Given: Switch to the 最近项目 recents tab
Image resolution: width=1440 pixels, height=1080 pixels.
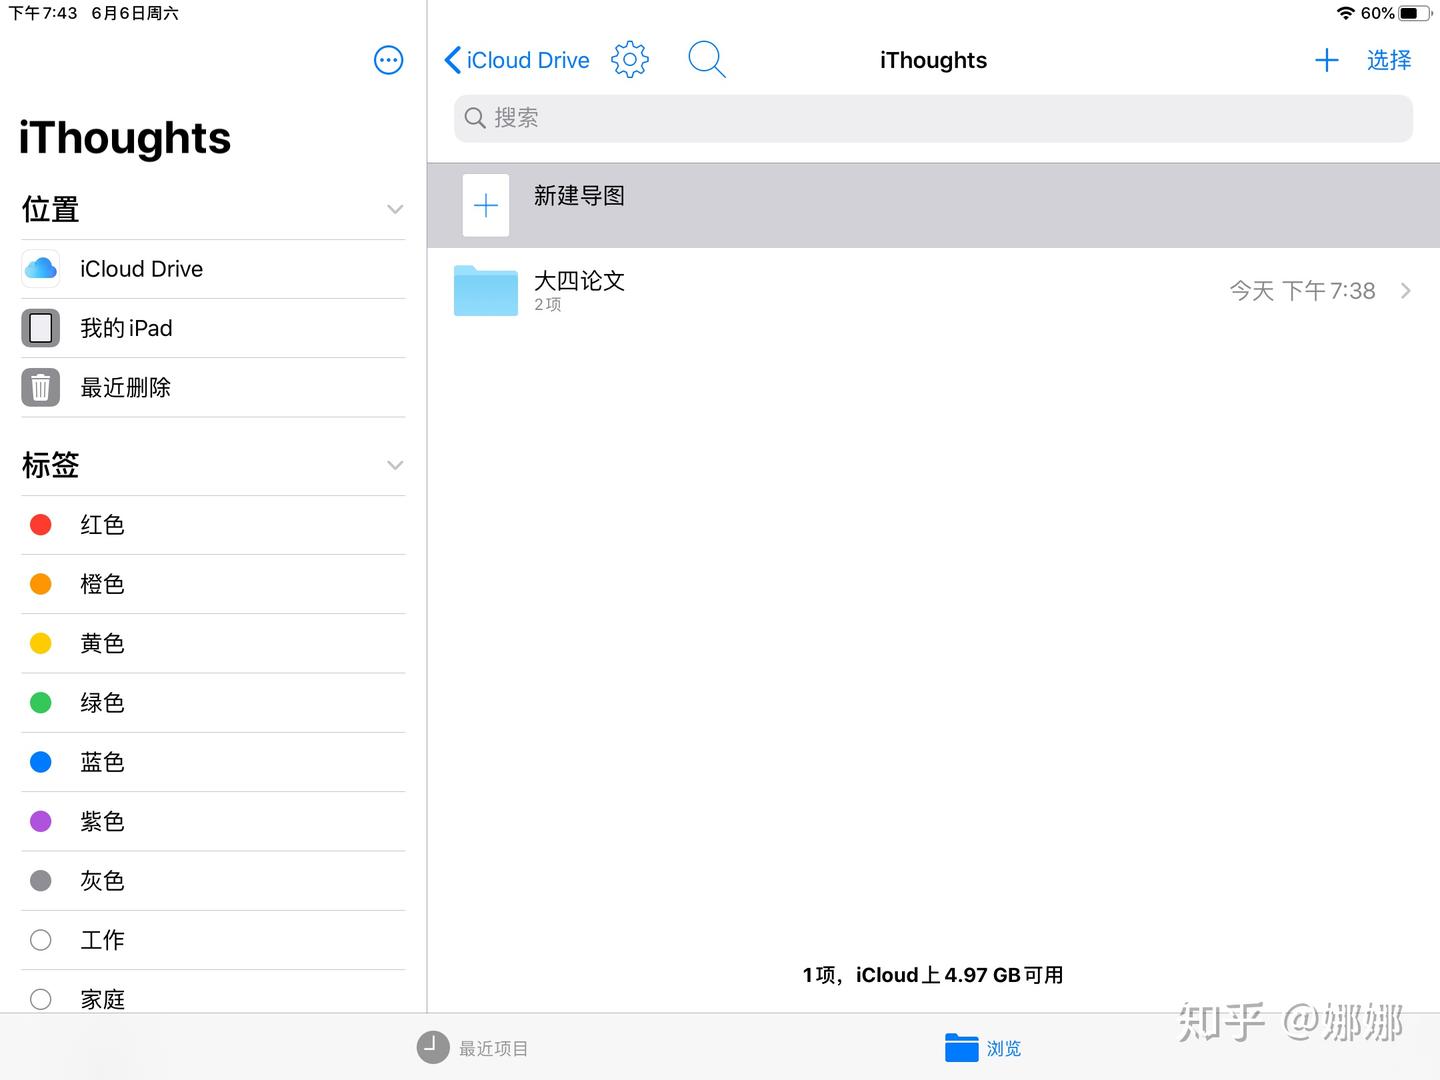Looking at the screenshot, I should [472, 1047].
